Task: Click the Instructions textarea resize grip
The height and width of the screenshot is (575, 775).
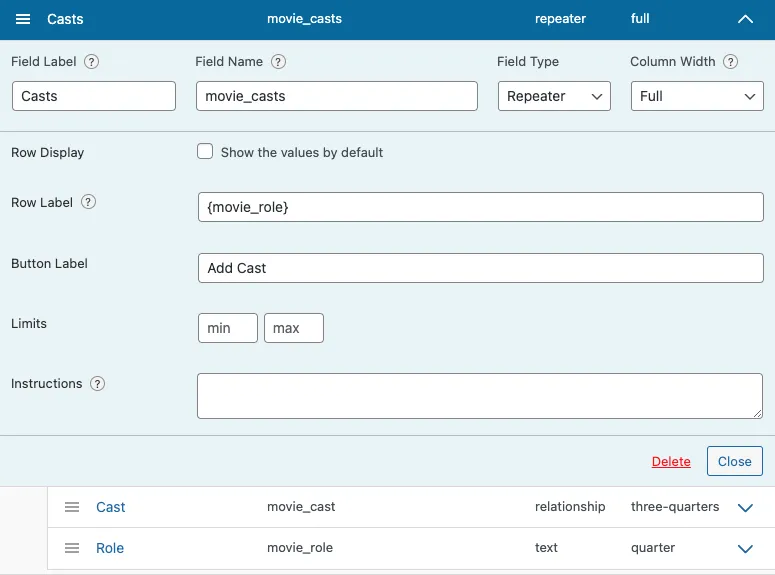Action: coord(757,413)
